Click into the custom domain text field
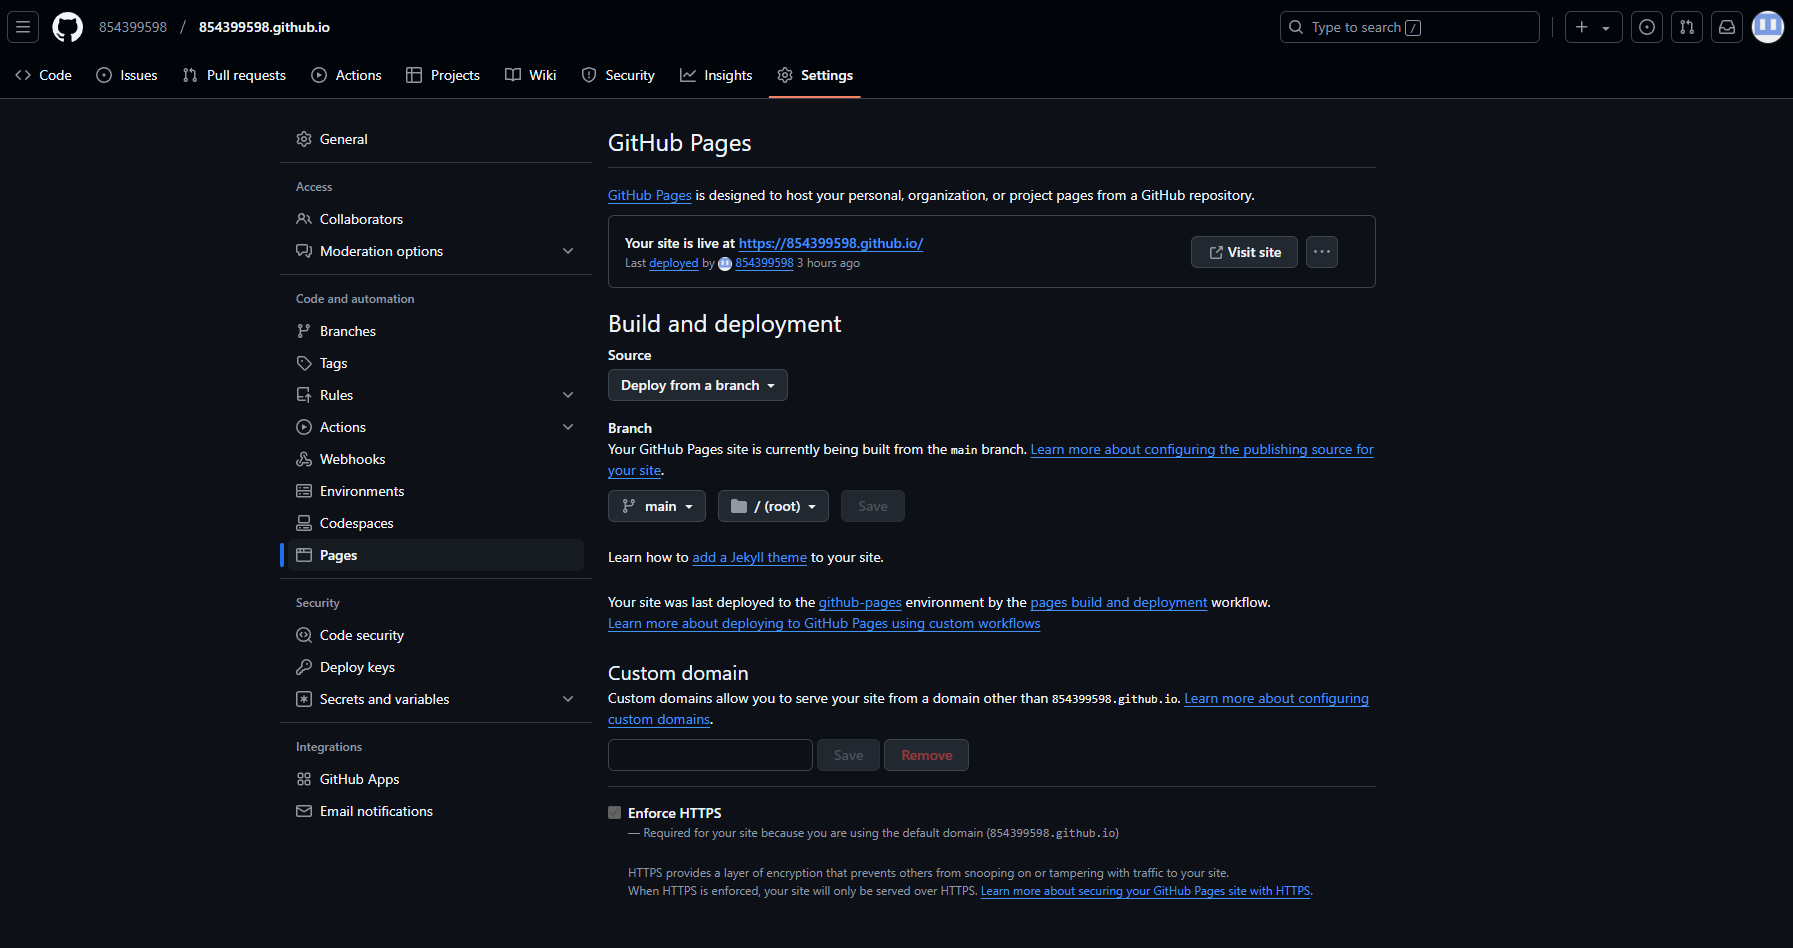Screen dimensions: 1793x948 tap(710, 755)
